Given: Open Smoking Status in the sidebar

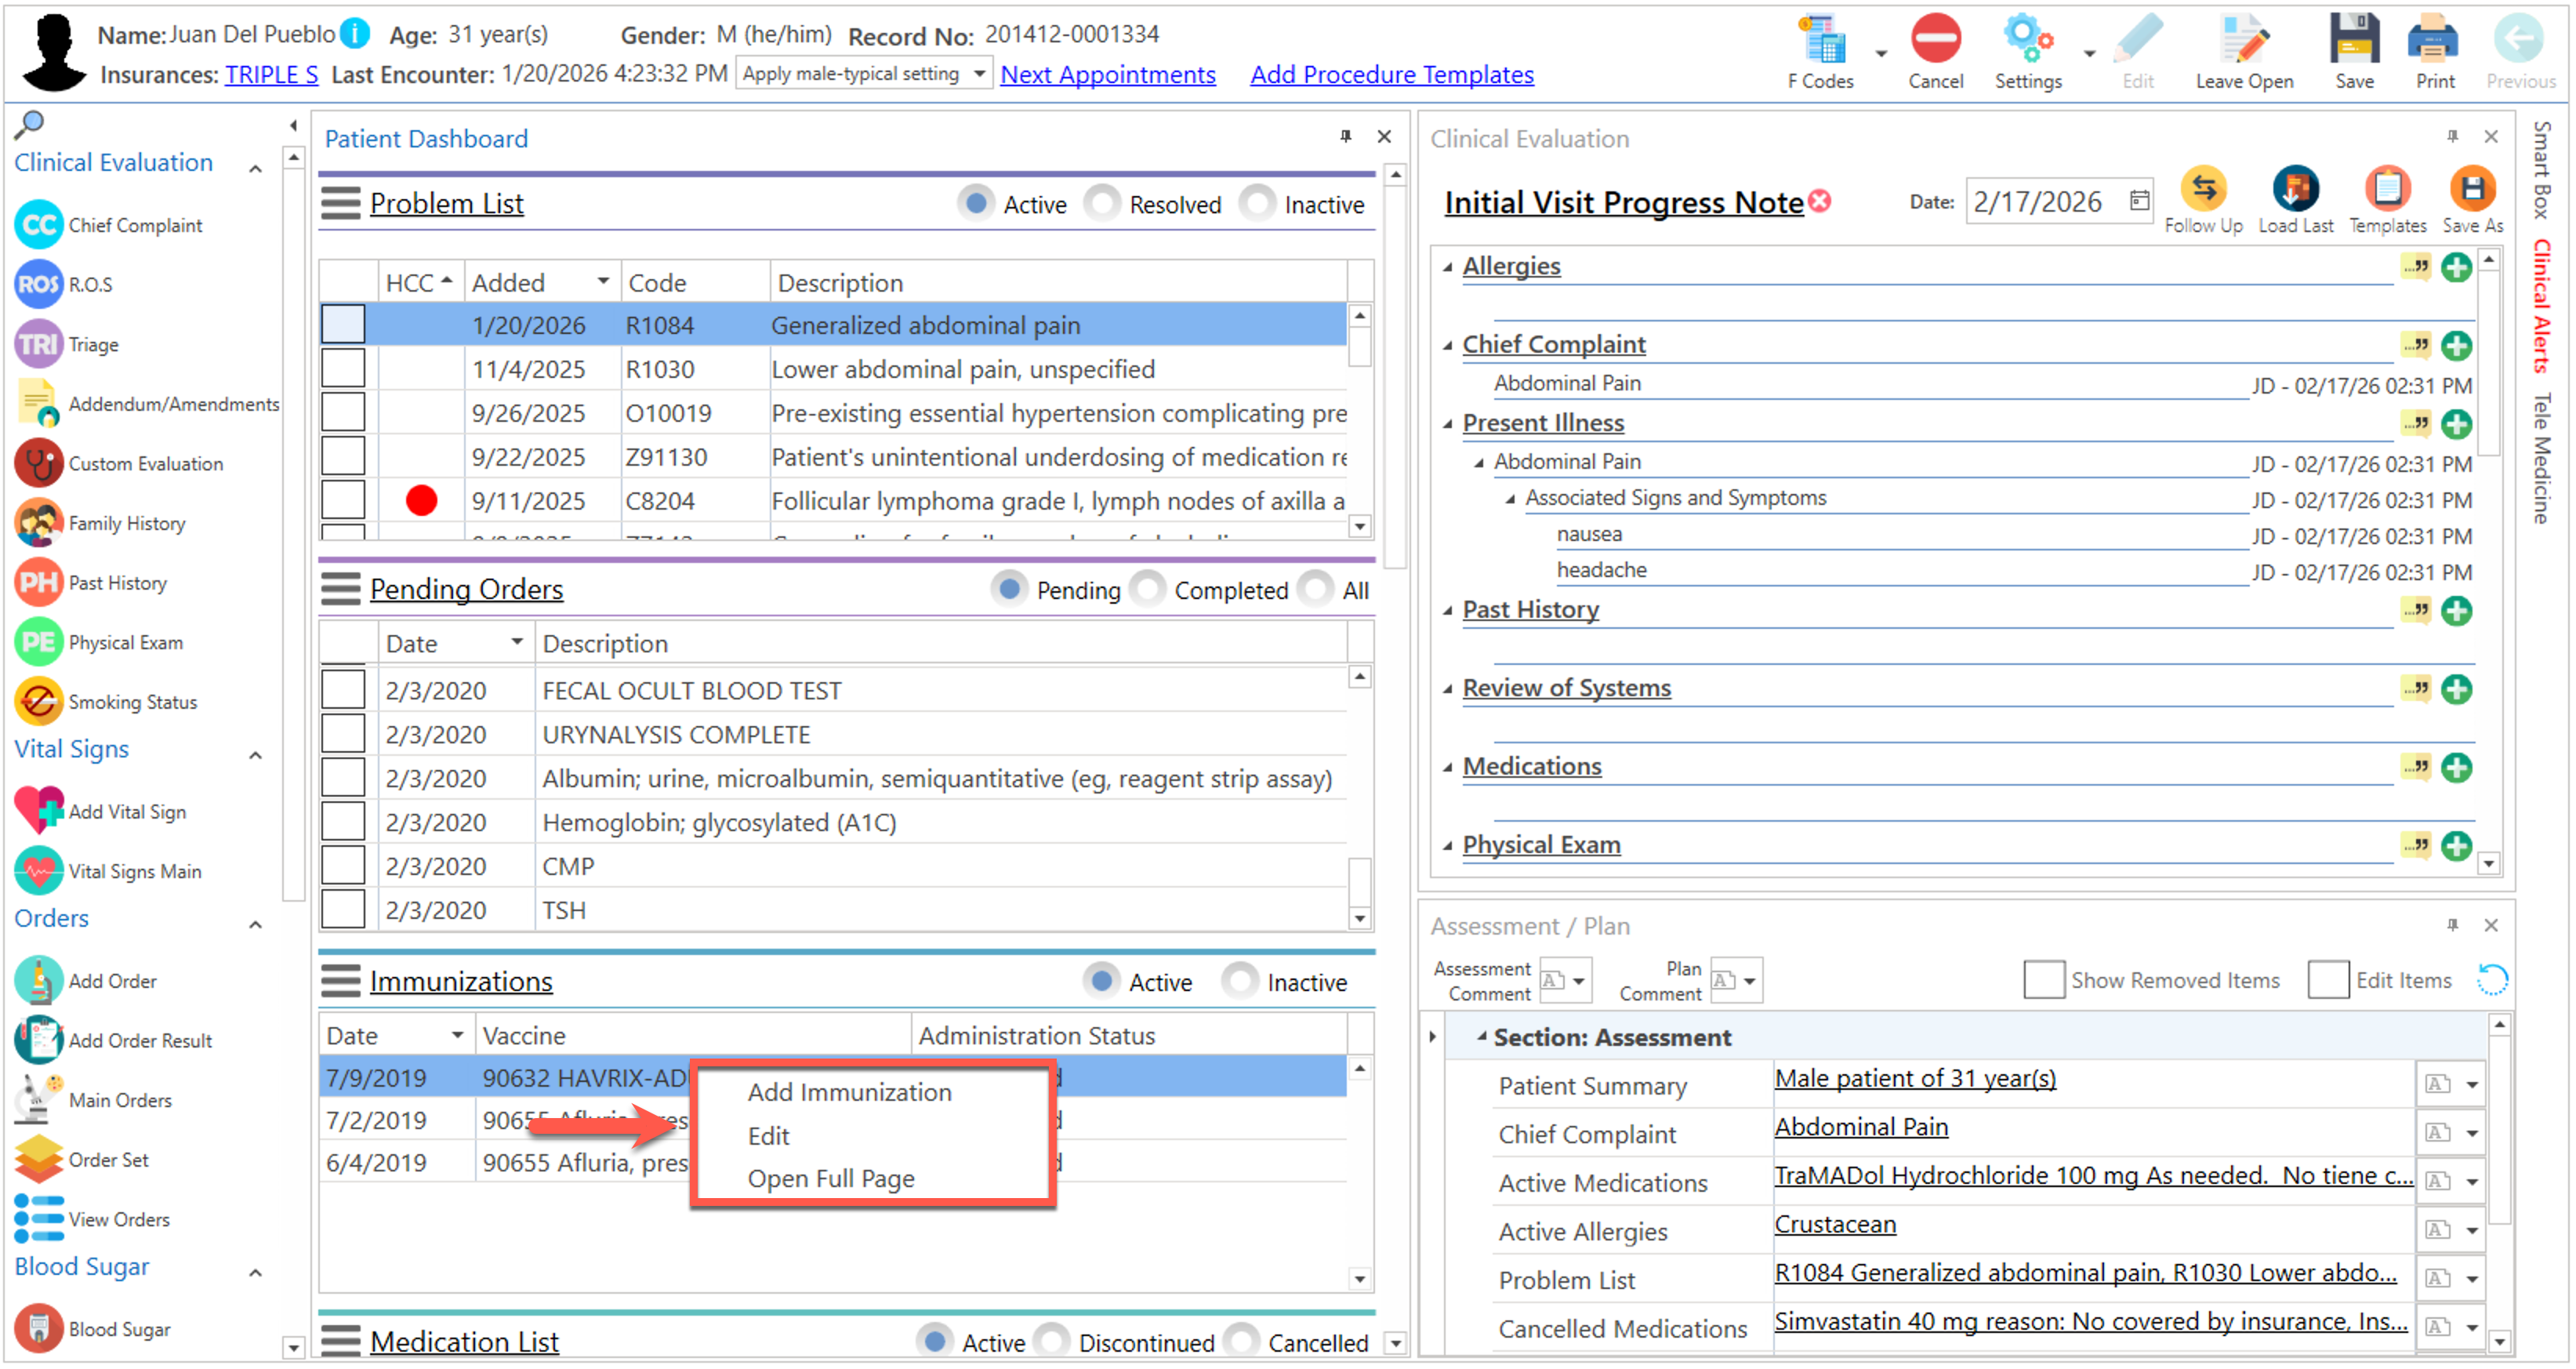Looking at the screenshot, I should [38, 702].
